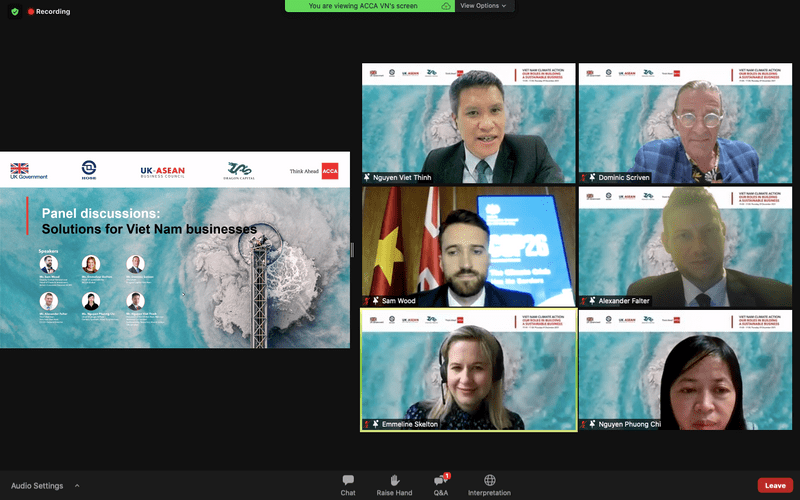Expand the View Options dropdown
800x500 pixels.
tap(484, 6)
